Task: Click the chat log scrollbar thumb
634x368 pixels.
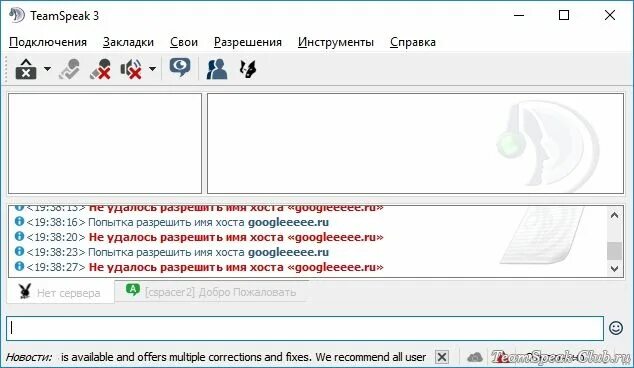Action: [x=615, y=251]
